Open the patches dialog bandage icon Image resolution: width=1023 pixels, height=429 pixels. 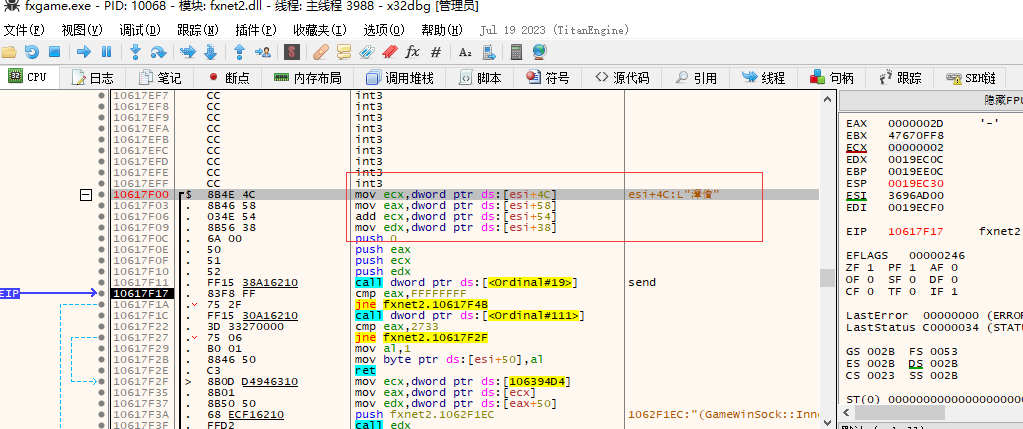click(x=321, y=52)
